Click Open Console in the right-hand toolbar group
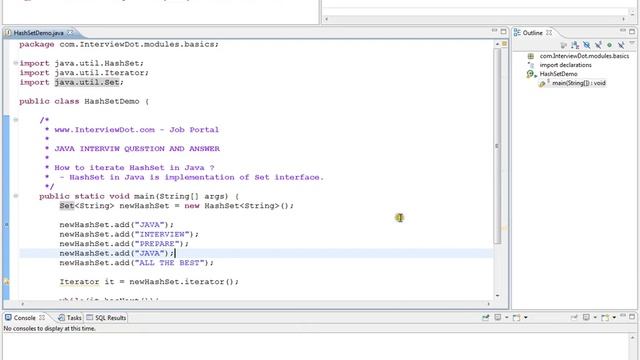Viewport: 640px width, 360px height. tap(605, 317)
